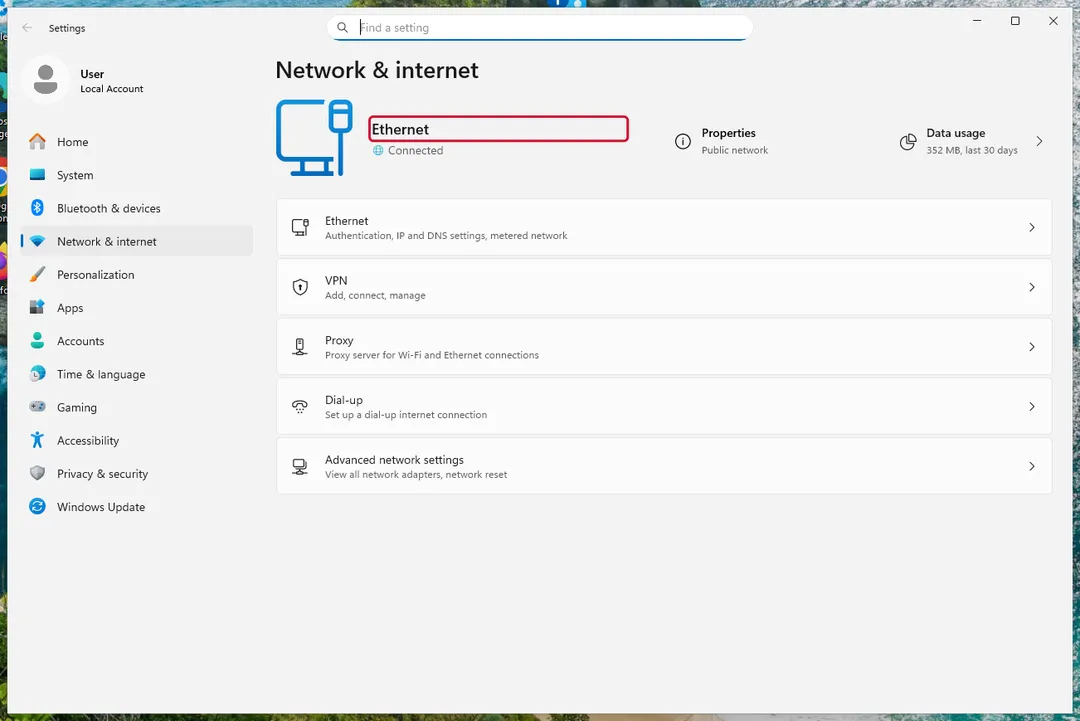Open the User Local Account profile name

[x=112, y=81]
